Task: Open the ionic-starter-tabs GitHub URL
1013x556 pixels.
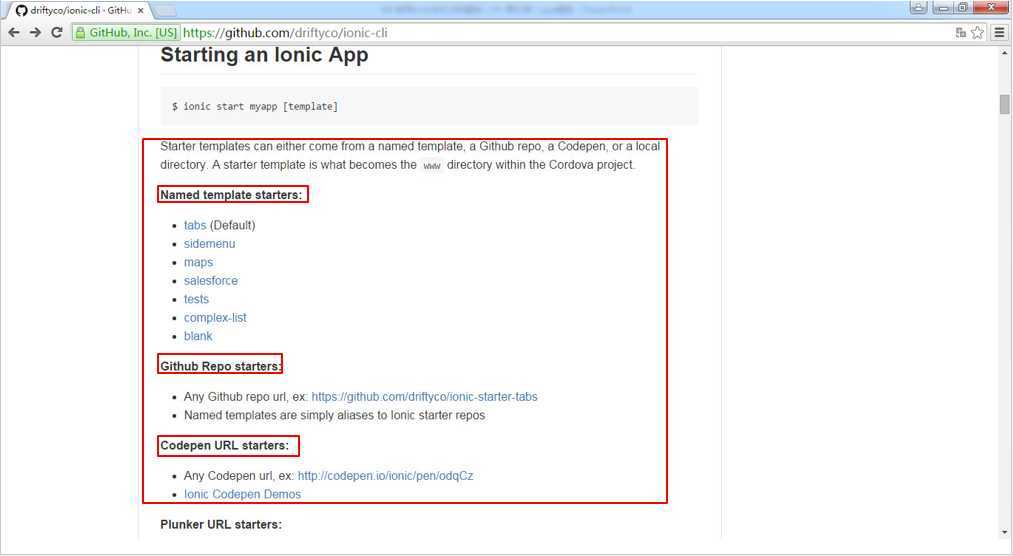Action: coord(424,397)
